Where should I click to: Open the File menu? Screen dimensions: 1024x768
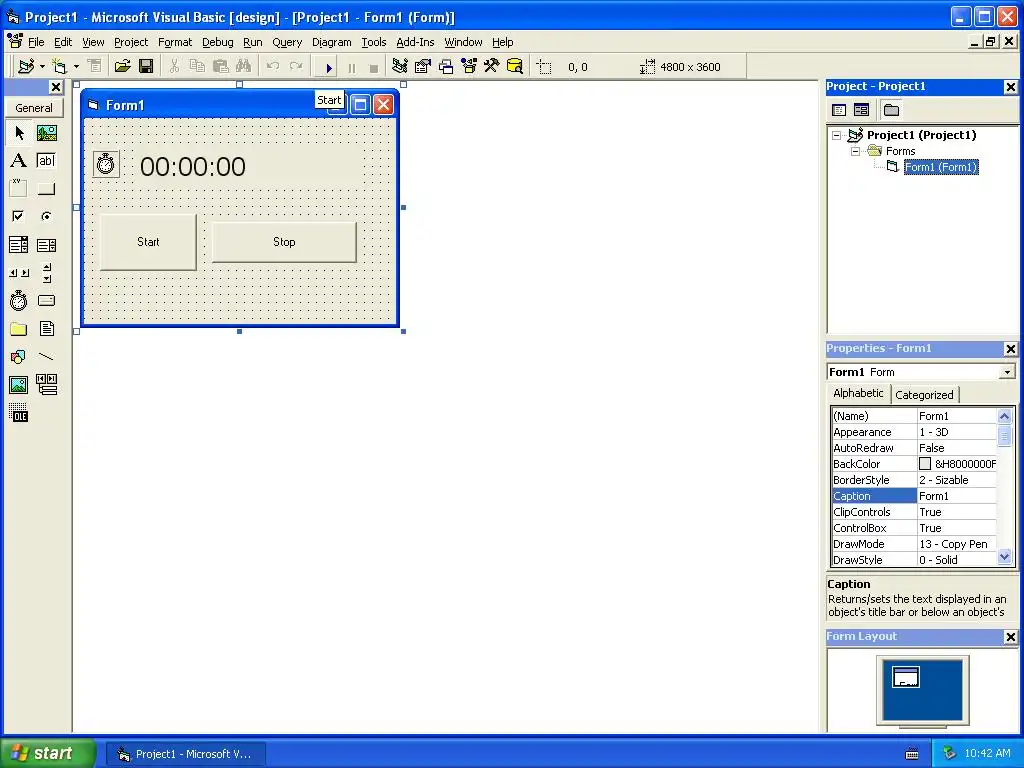pos(36,42)
